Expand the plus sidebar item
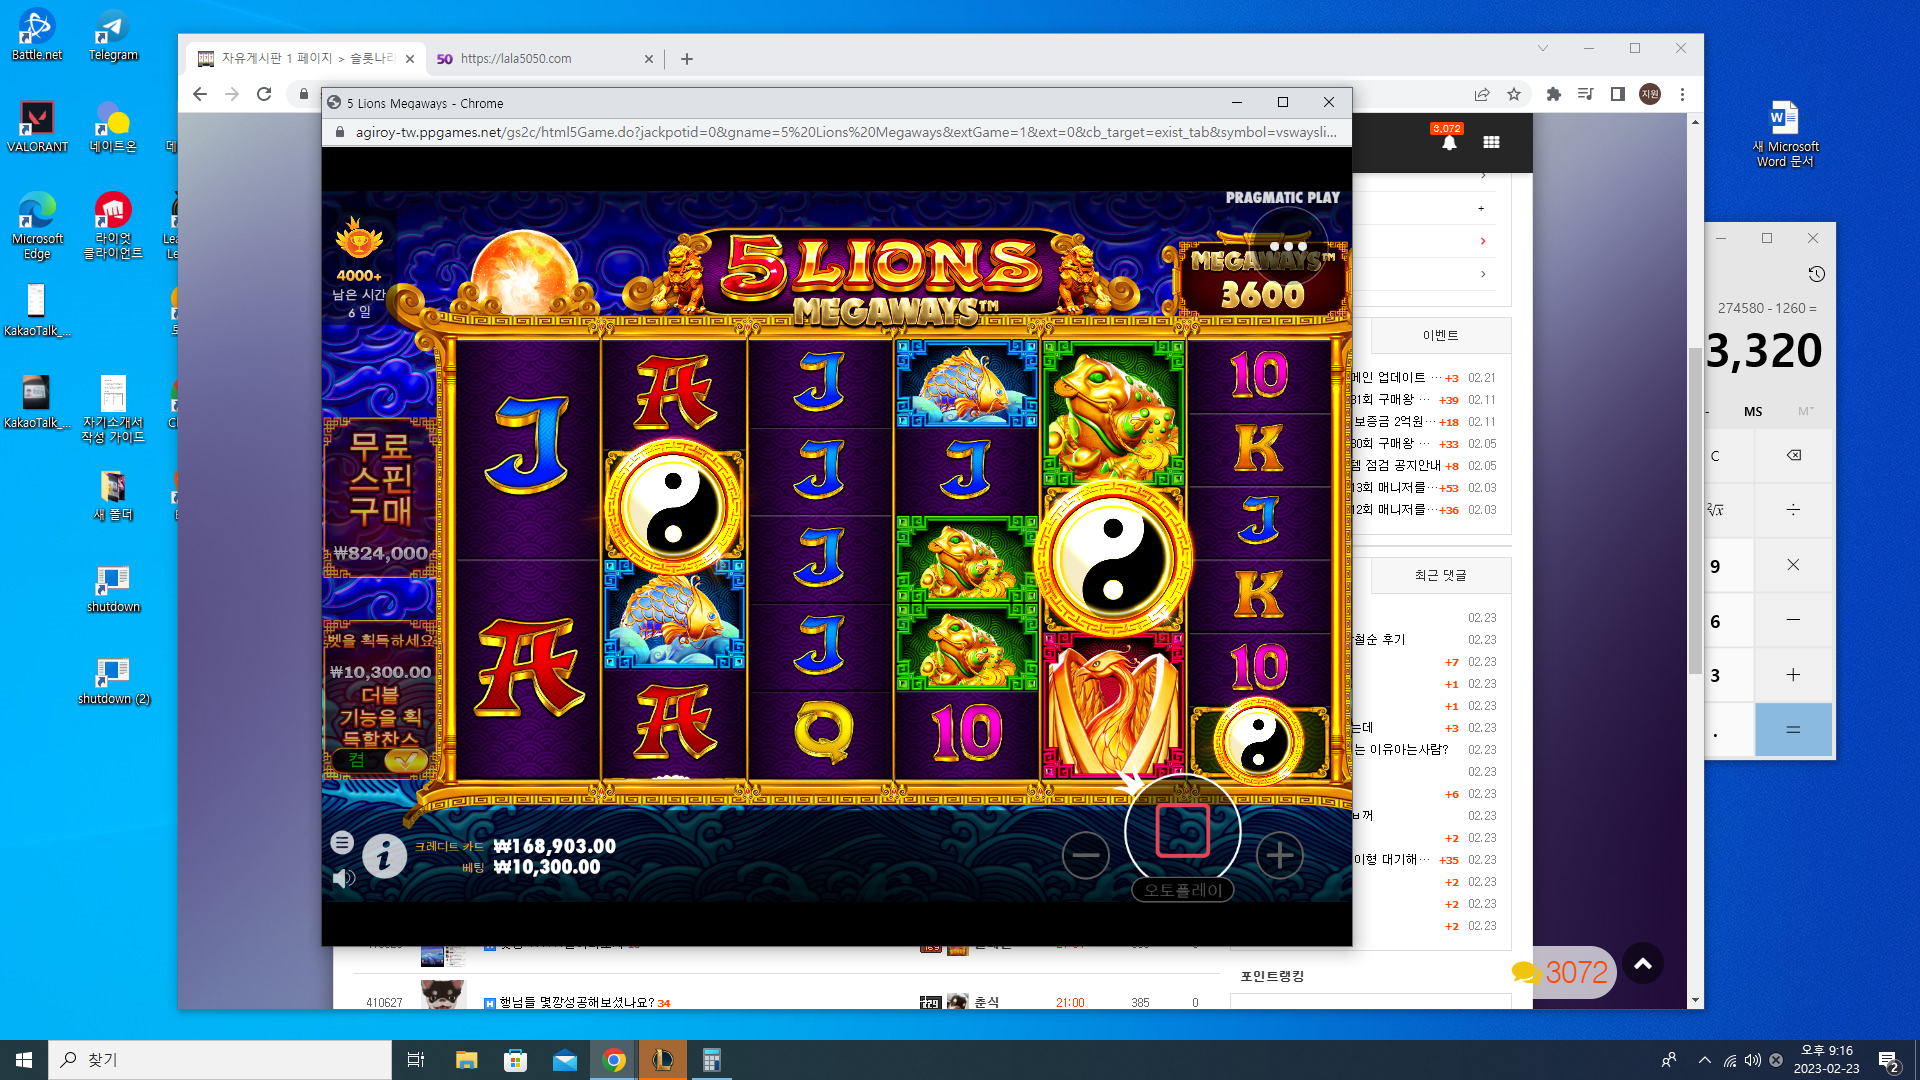Image resolution: width=1920 pixels, height=1080 pixels. 1482,208
